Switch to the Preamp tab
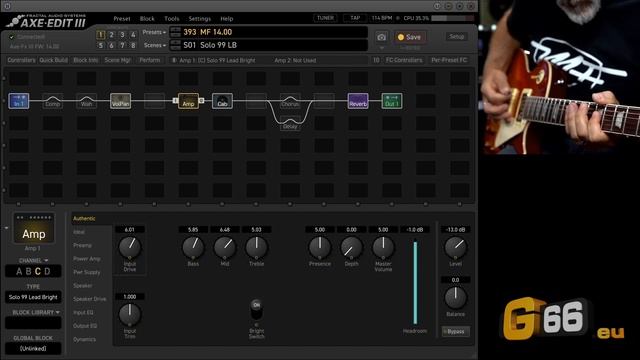The width and height of the screenshot is (640, 360). (x=82, y=246)
